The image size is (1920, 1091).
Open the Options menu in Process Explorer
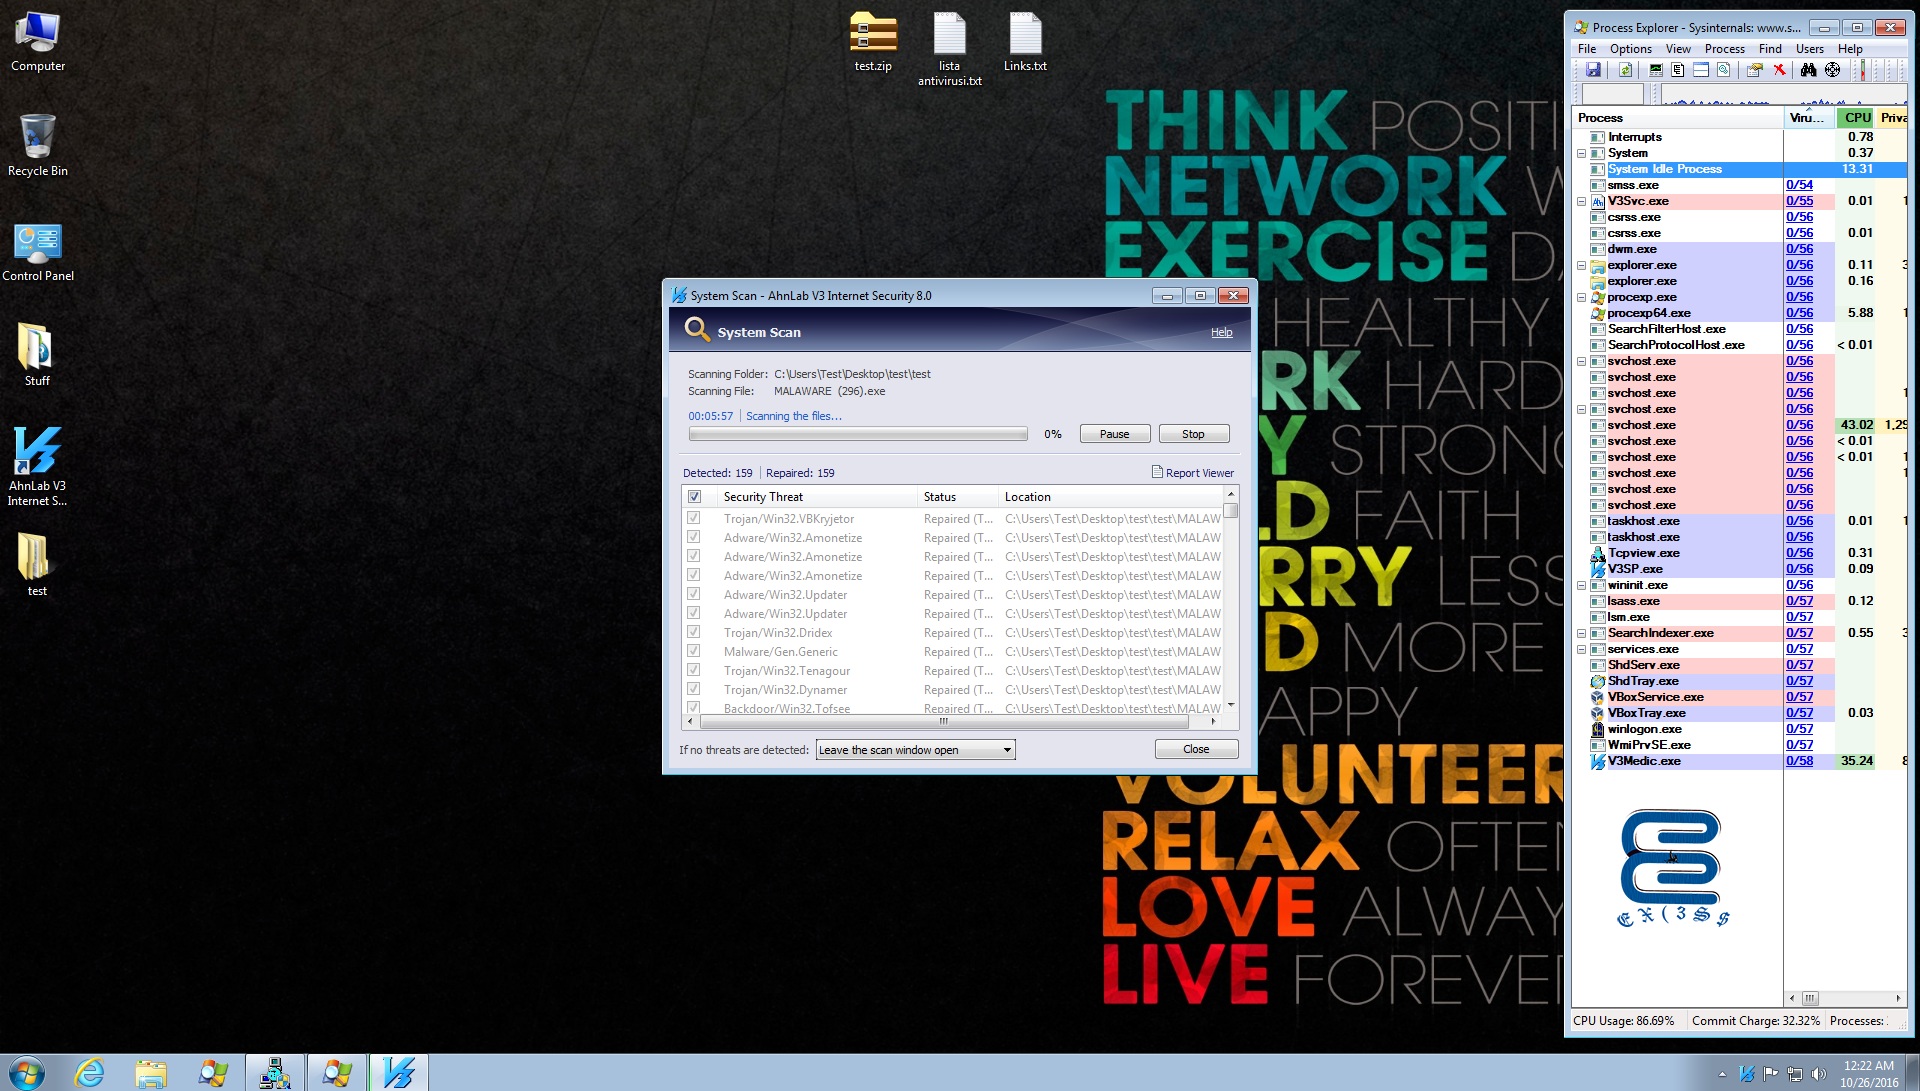point(1630,49)
